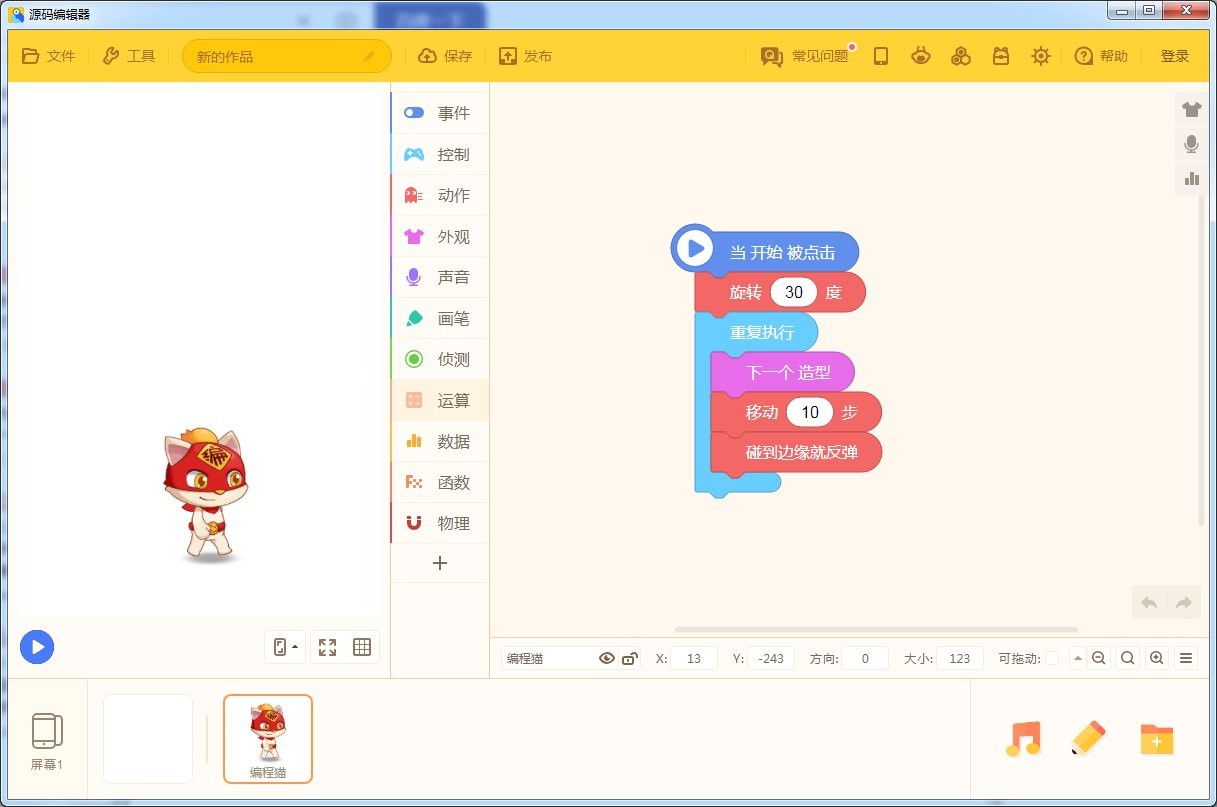The height and width of the screenshot is (807, 1217).
Task: Click the fullscreen stage icon
Action: click(327, 647)
